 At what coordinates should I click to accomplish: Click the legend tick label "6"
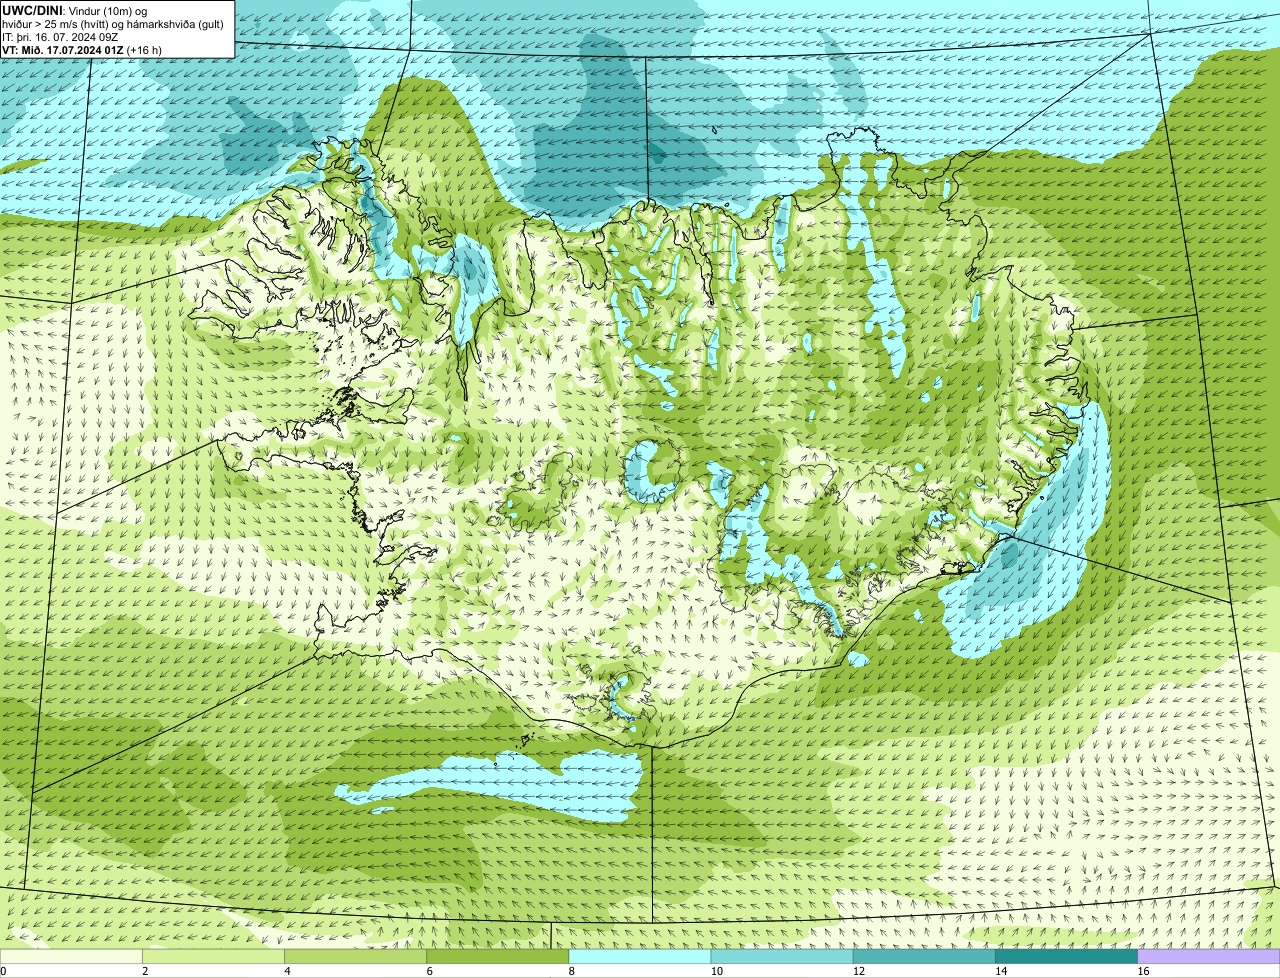pyautogui.click(x=429, y=971)
